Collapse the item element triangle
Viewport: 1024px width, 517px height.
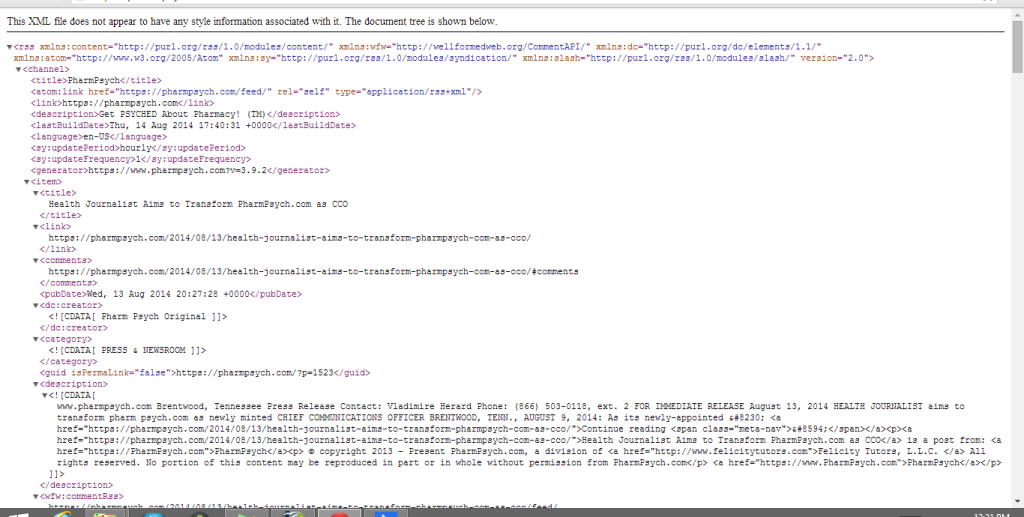pyautogui.click(x=27, y=182)
